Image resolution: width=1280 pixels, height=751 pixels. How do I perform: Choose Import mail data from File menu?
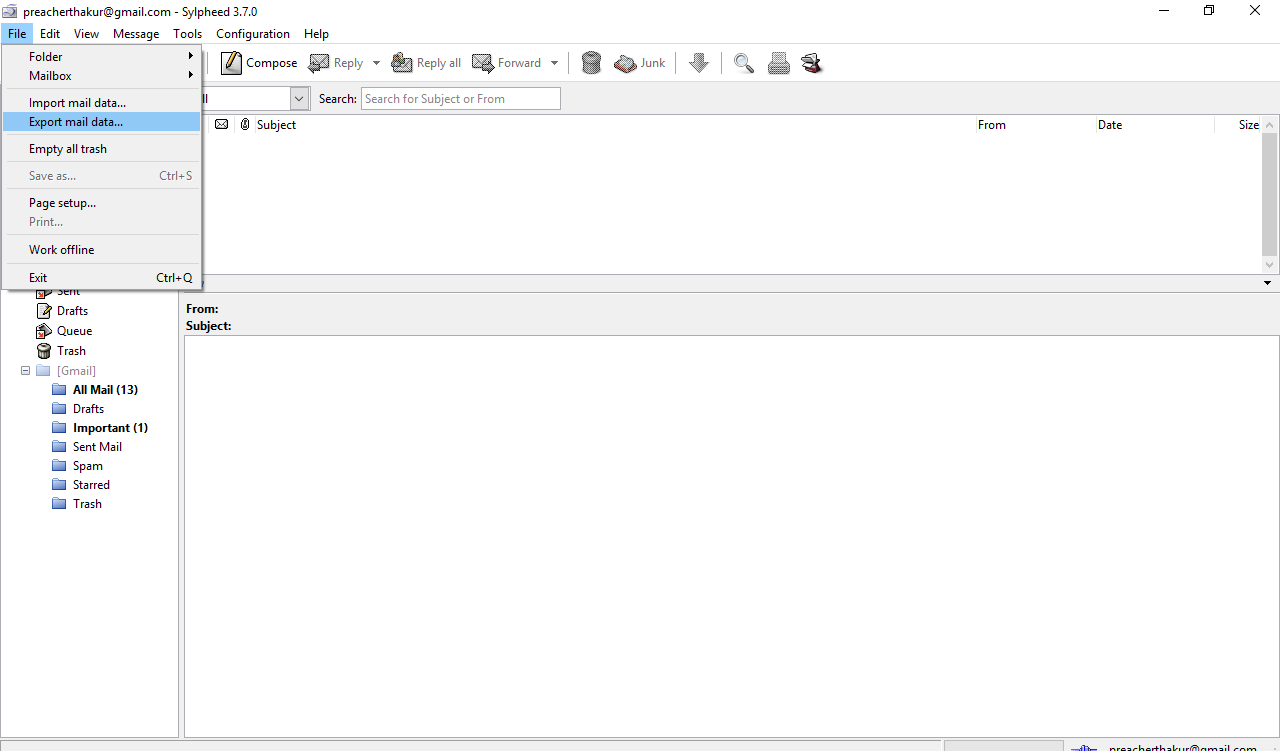[102, 103]
